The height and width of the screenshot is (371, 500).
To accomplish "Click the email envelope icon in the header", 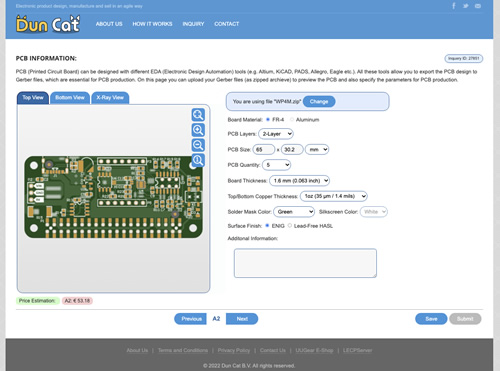I will (x=478, y=6).
